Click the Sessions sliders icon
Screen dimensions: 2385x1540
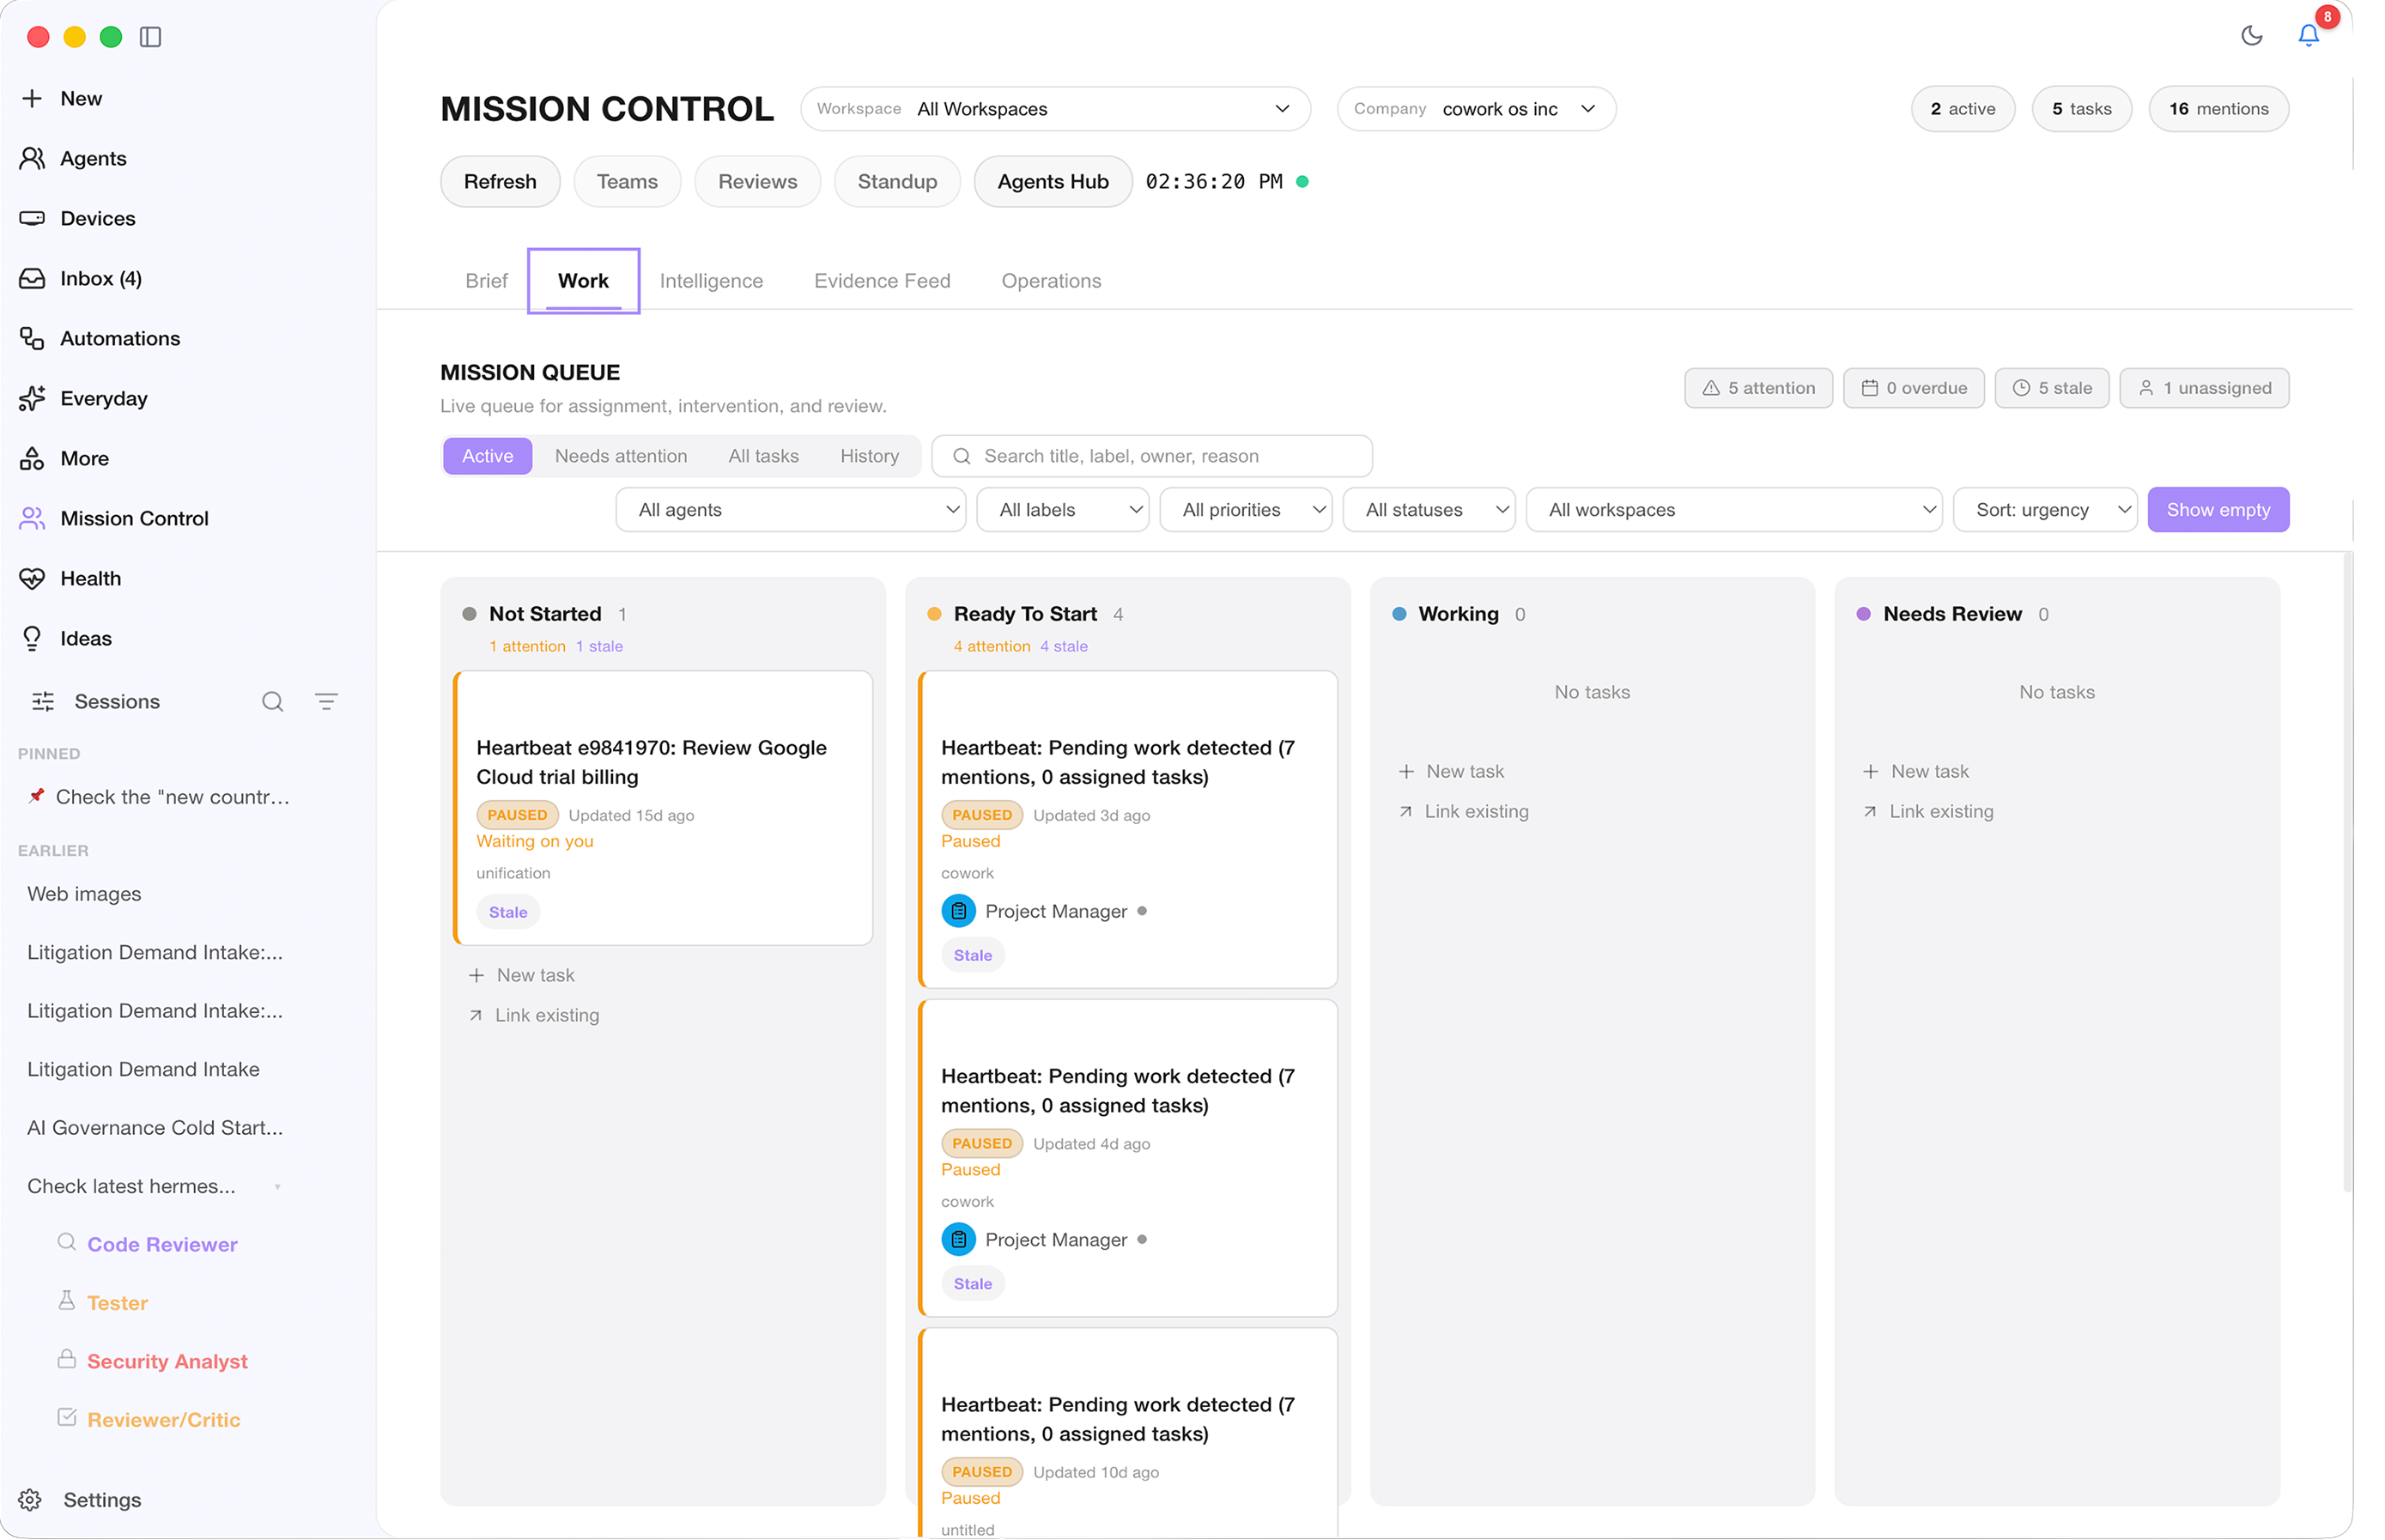pyautogui.click(x=43, y=702)
